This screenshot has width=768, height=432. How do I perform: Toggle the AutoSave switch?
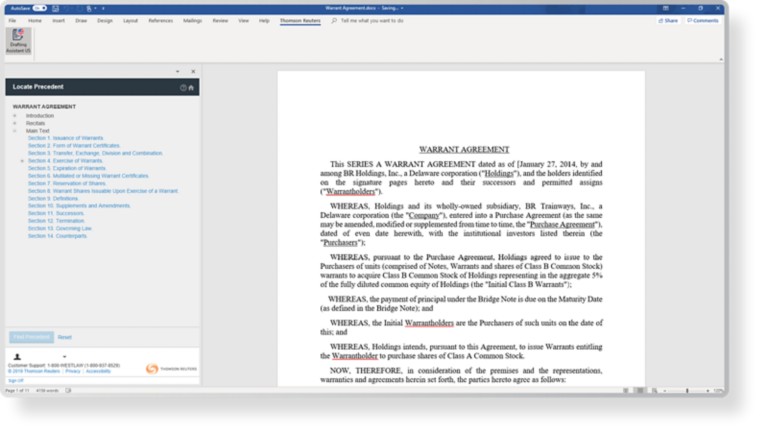tap(40, 8)
